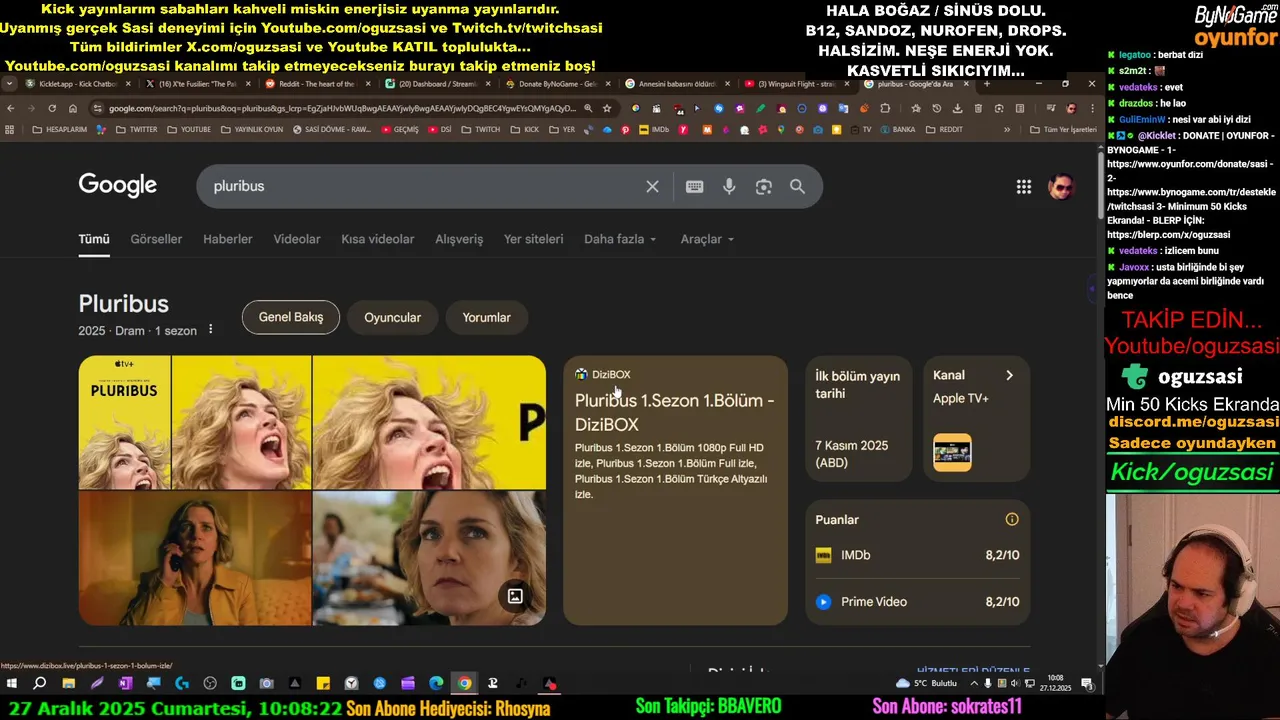
Task: Go back using the browser back arrow
Action: click(x=11, y=108)
